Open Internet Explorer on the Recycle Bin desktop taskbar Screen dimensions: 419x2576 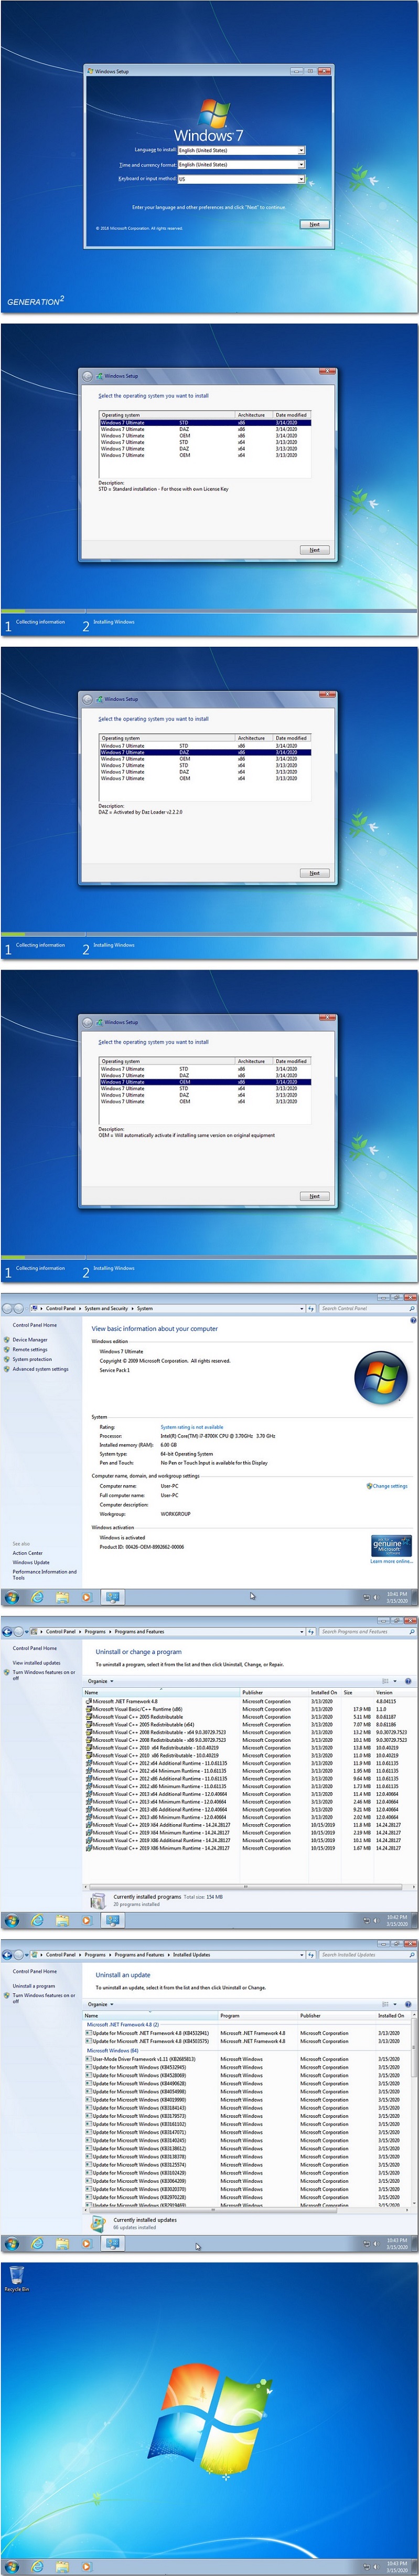coord(37,2566)
